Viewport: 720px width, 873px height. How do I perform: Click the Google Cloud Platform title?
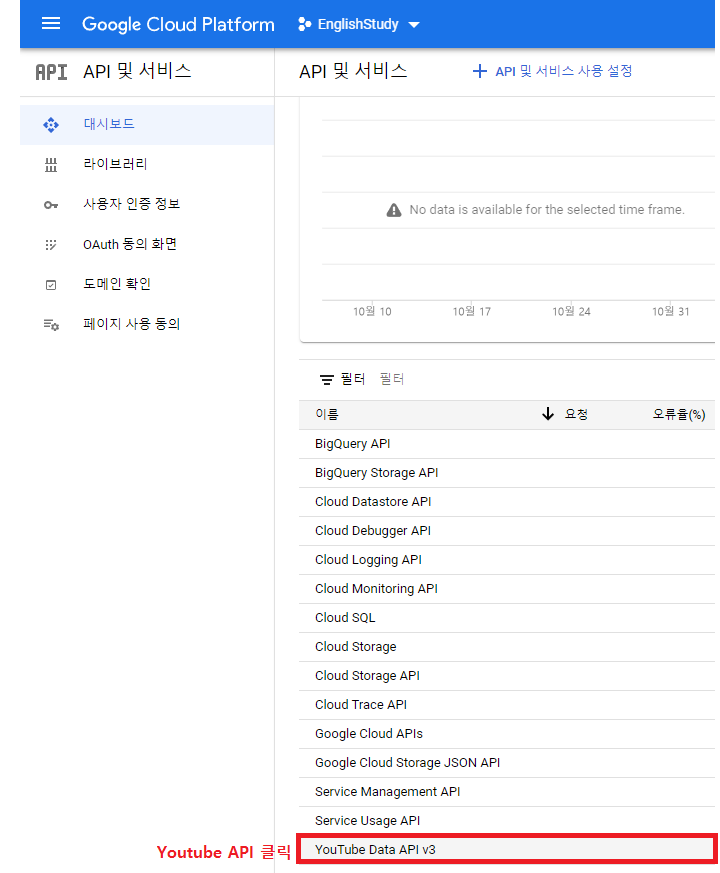pos(178,24)
